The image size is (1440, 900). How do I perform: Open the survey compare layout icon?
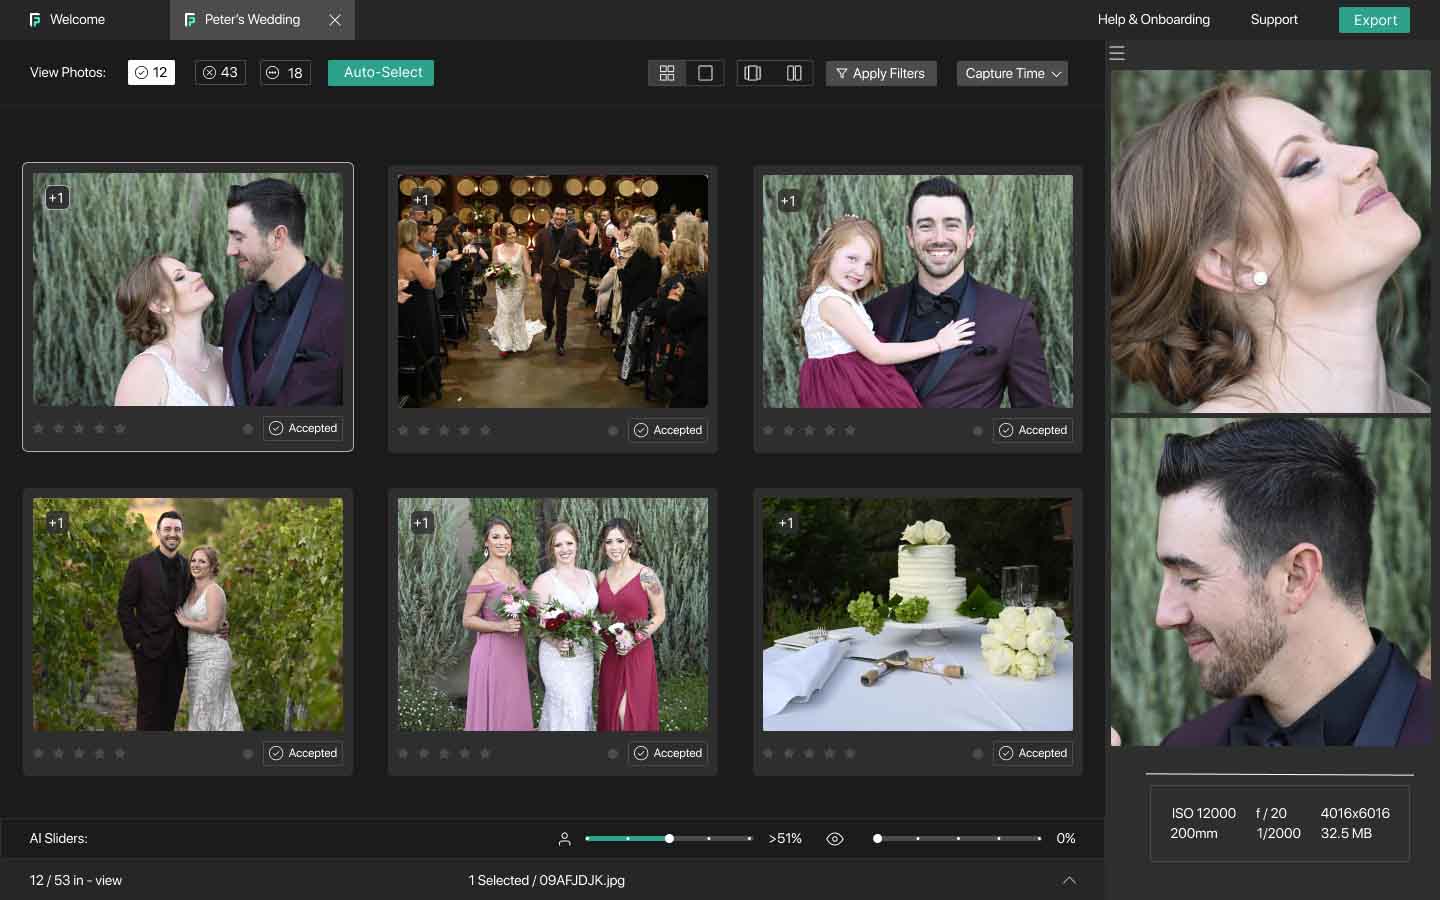click(x=794, y=72)
